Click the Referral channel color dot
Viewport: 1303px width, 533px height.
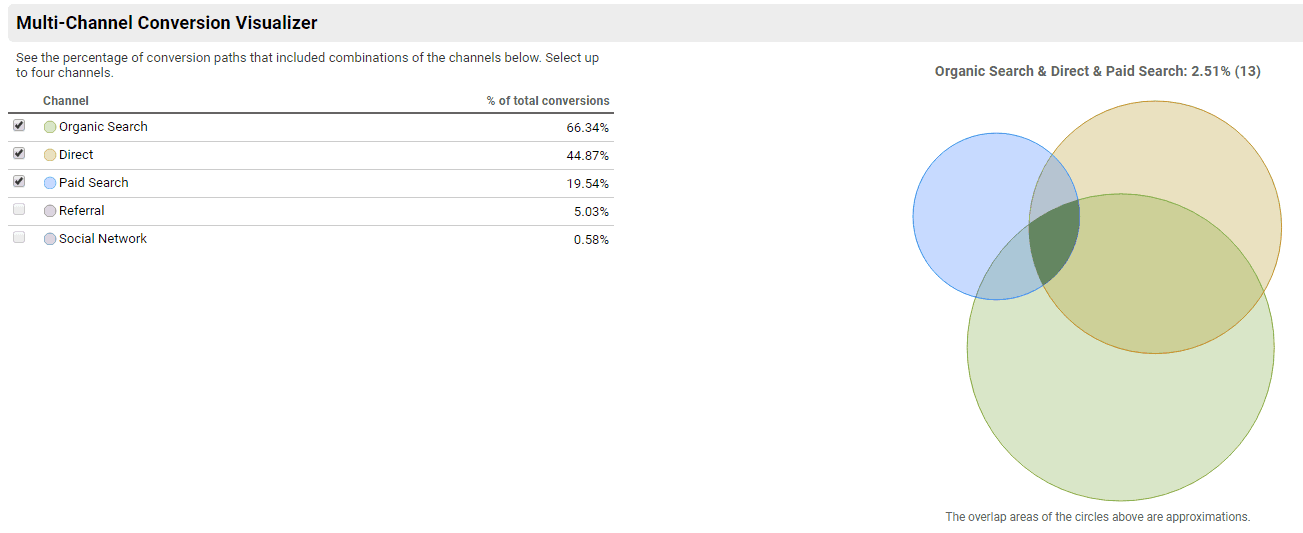50,211
